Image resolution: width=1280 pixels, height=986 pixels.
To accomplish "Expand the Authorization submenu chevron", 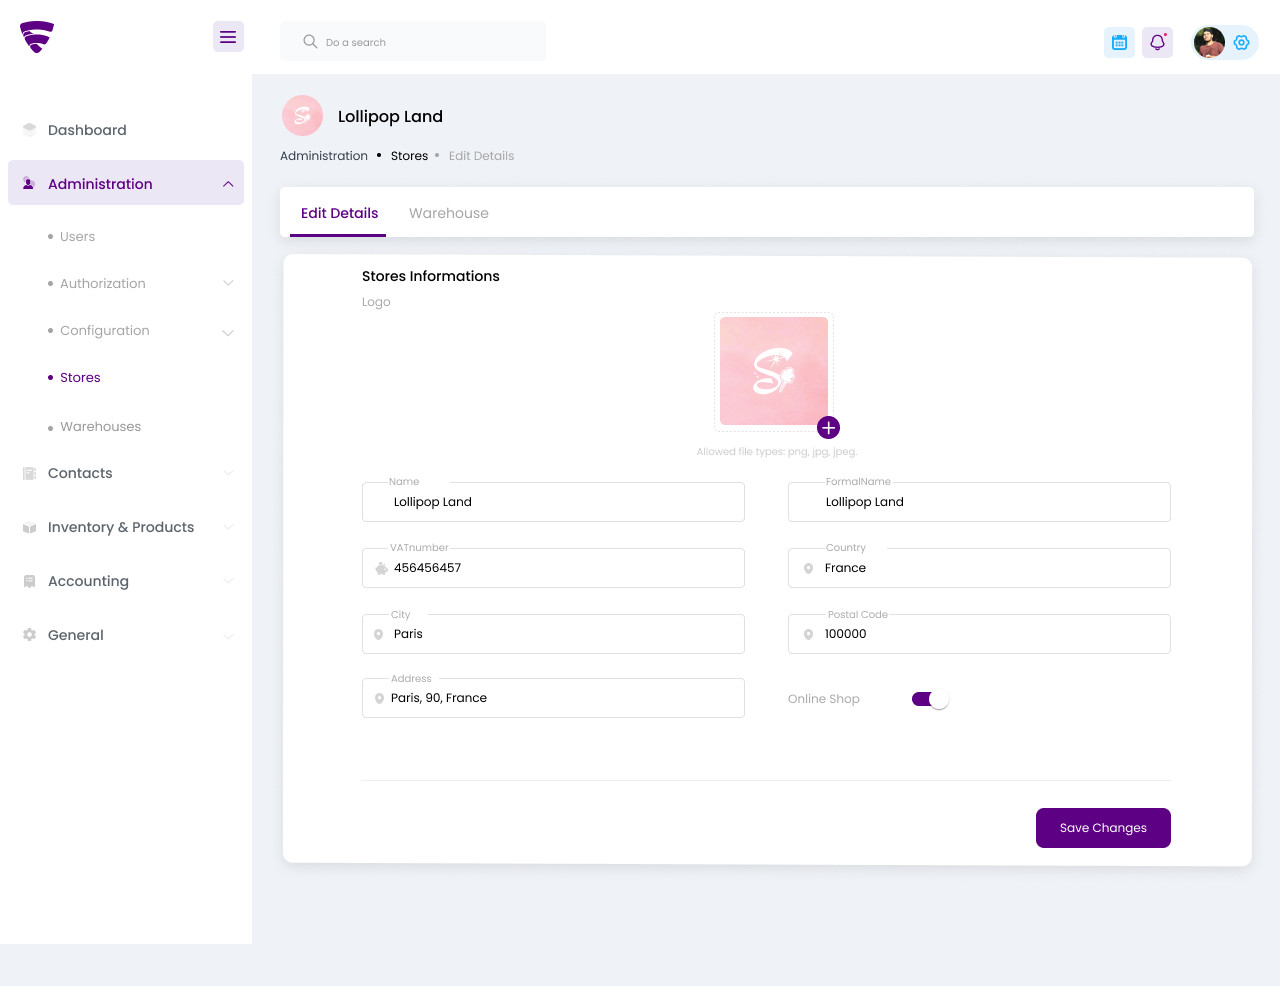I will click(x=228, y=283).
